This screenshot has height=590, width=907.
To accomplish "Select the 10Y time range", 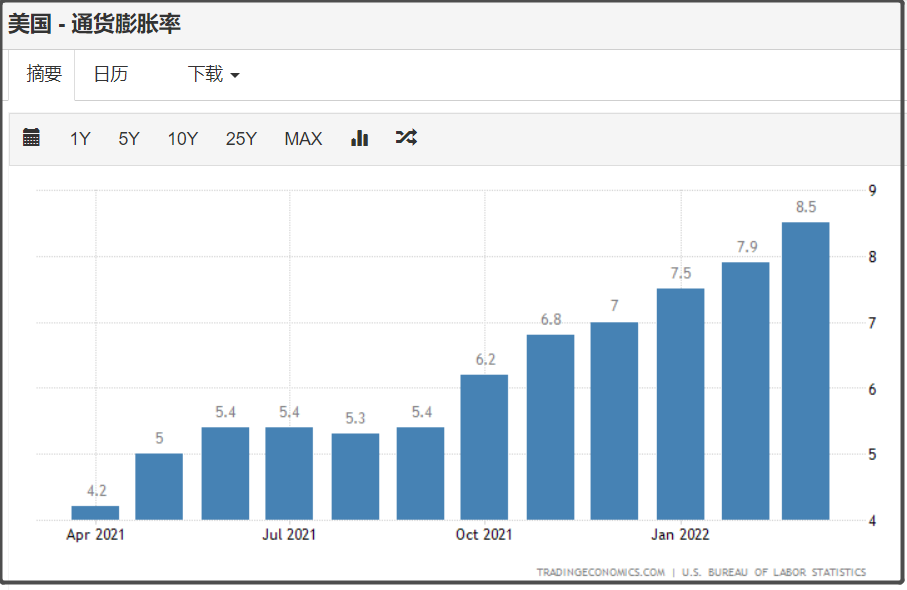I will [183, 139].
